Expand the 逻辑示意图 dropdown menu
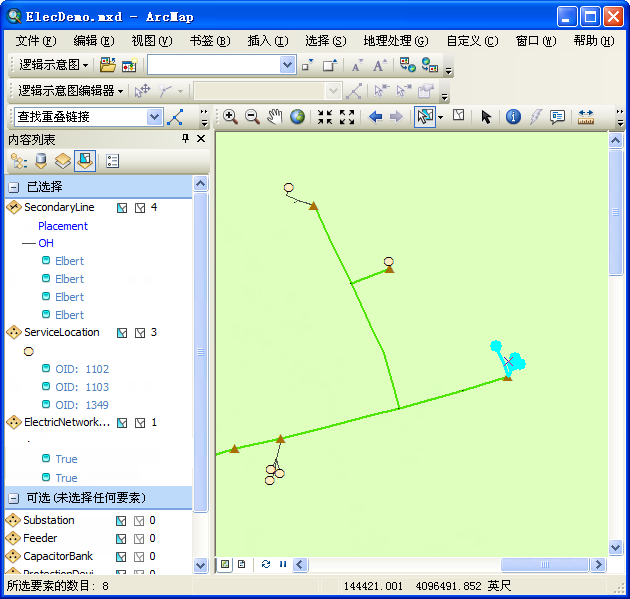This screenshot has width=630, height=599. 86,65
